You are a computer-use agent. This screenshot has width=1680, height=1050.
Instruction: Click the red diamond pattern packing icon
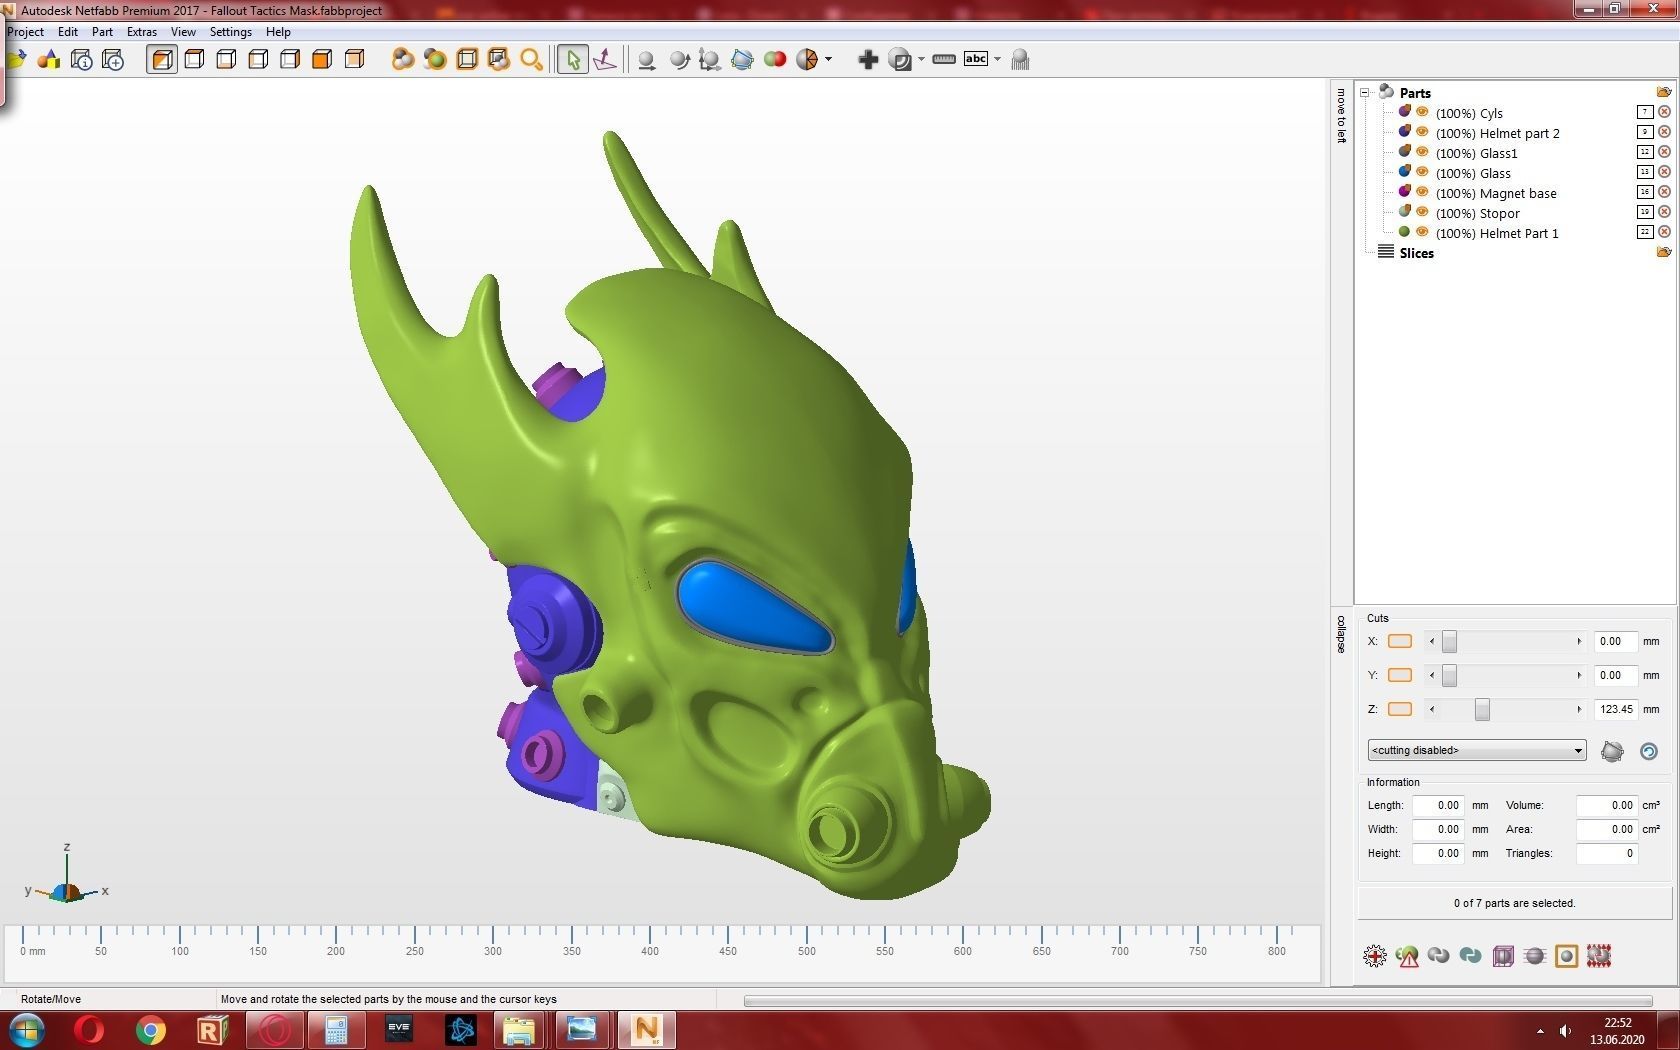1599,956
